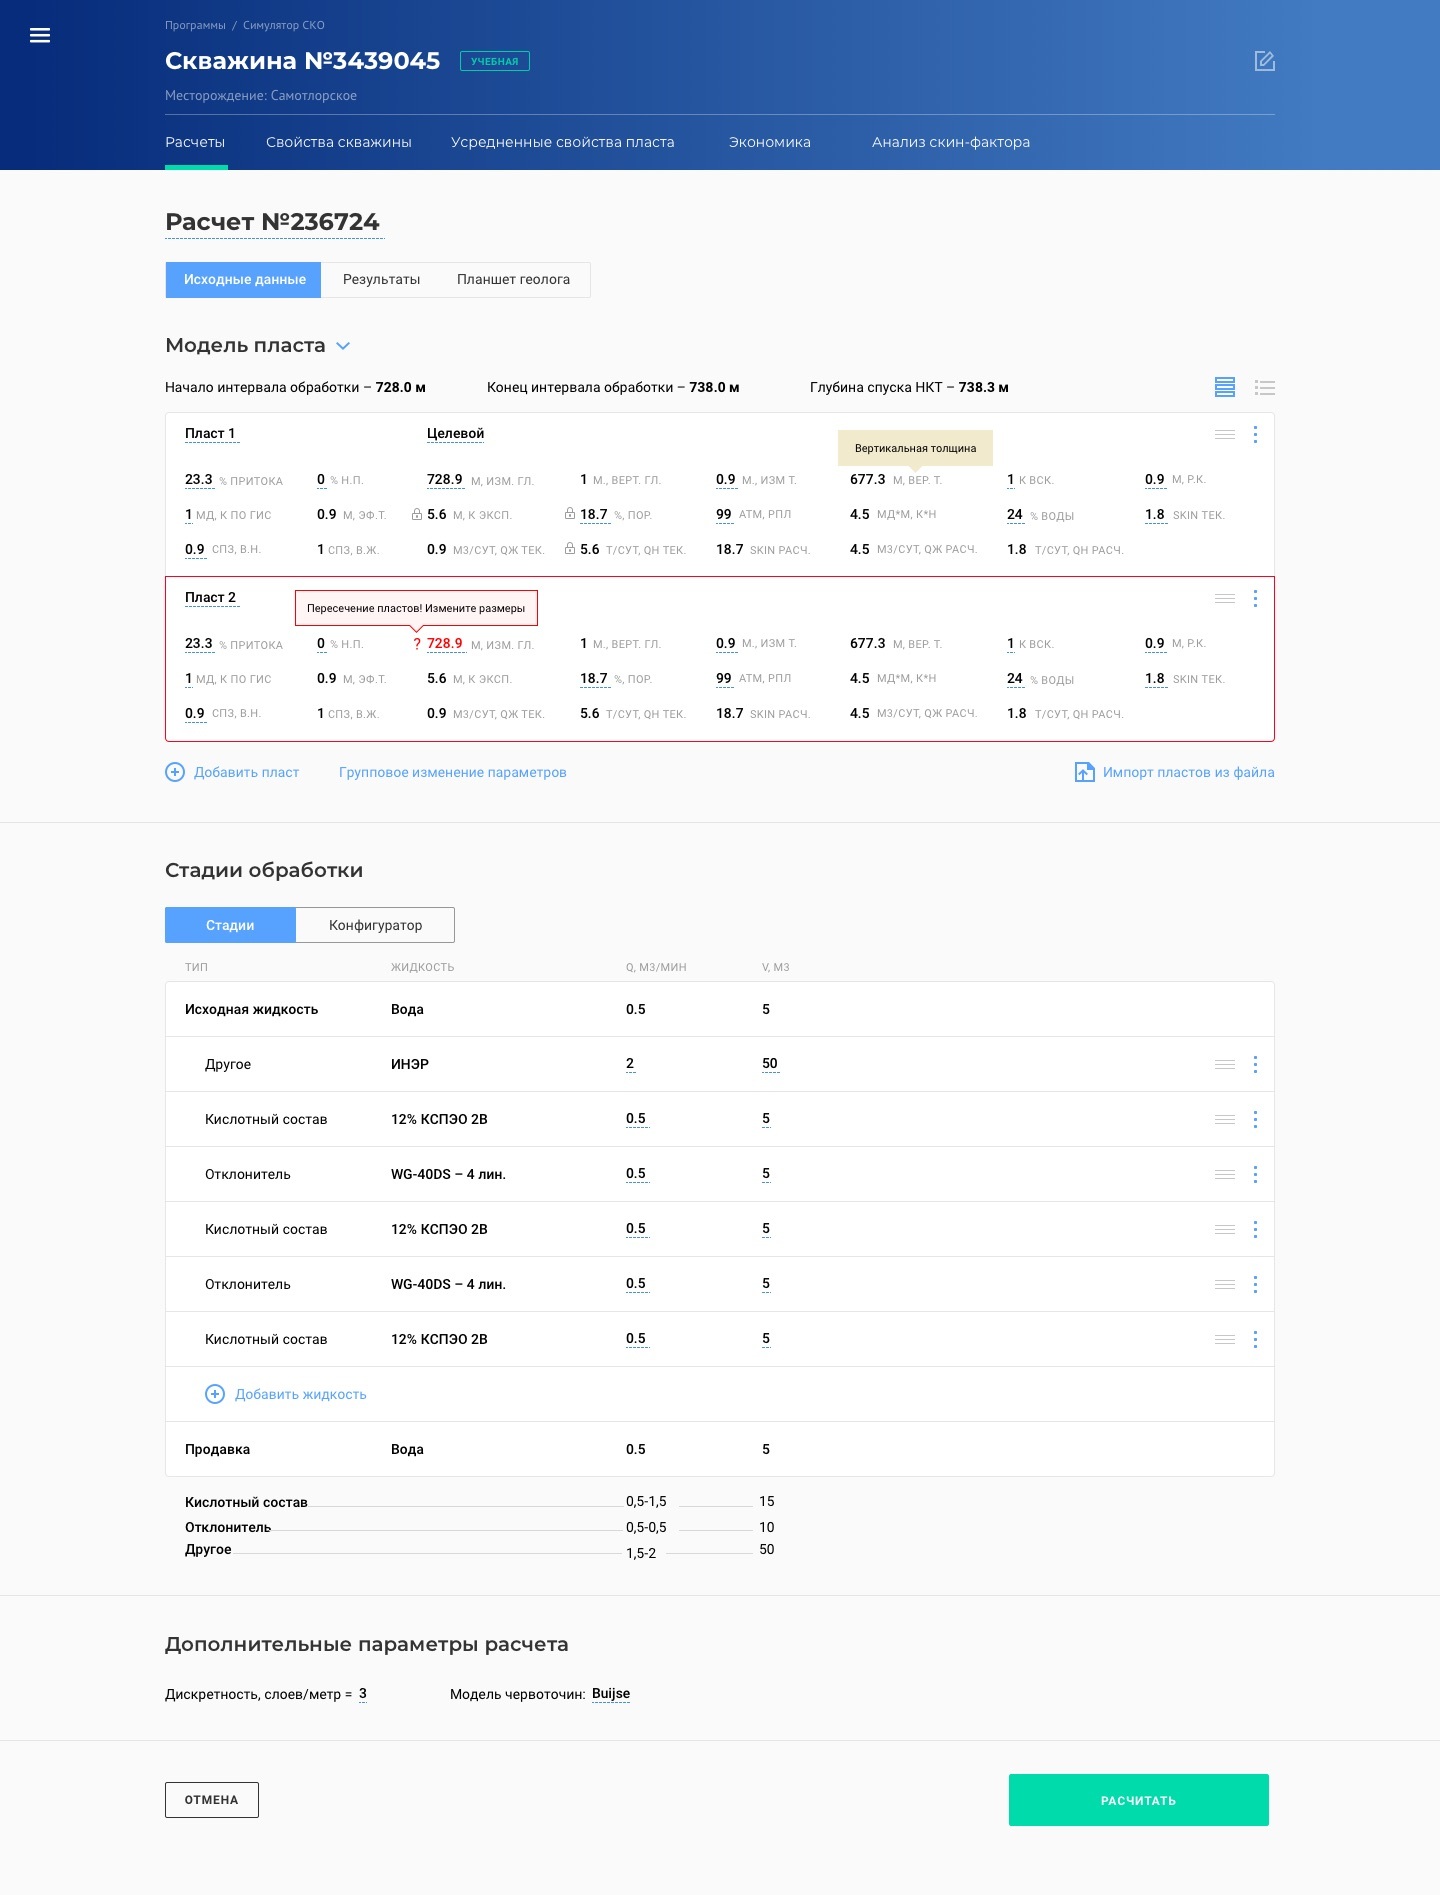Open Свойства скважины tab

pos(339,142)
